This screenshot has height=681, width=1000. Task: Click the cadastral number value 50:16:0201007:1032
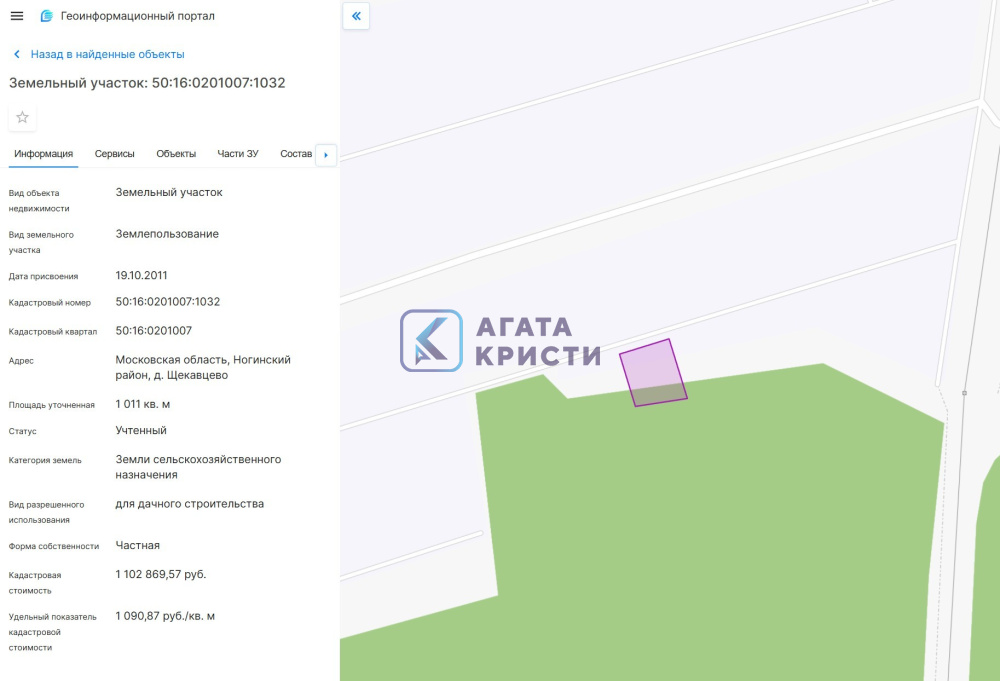168,301
